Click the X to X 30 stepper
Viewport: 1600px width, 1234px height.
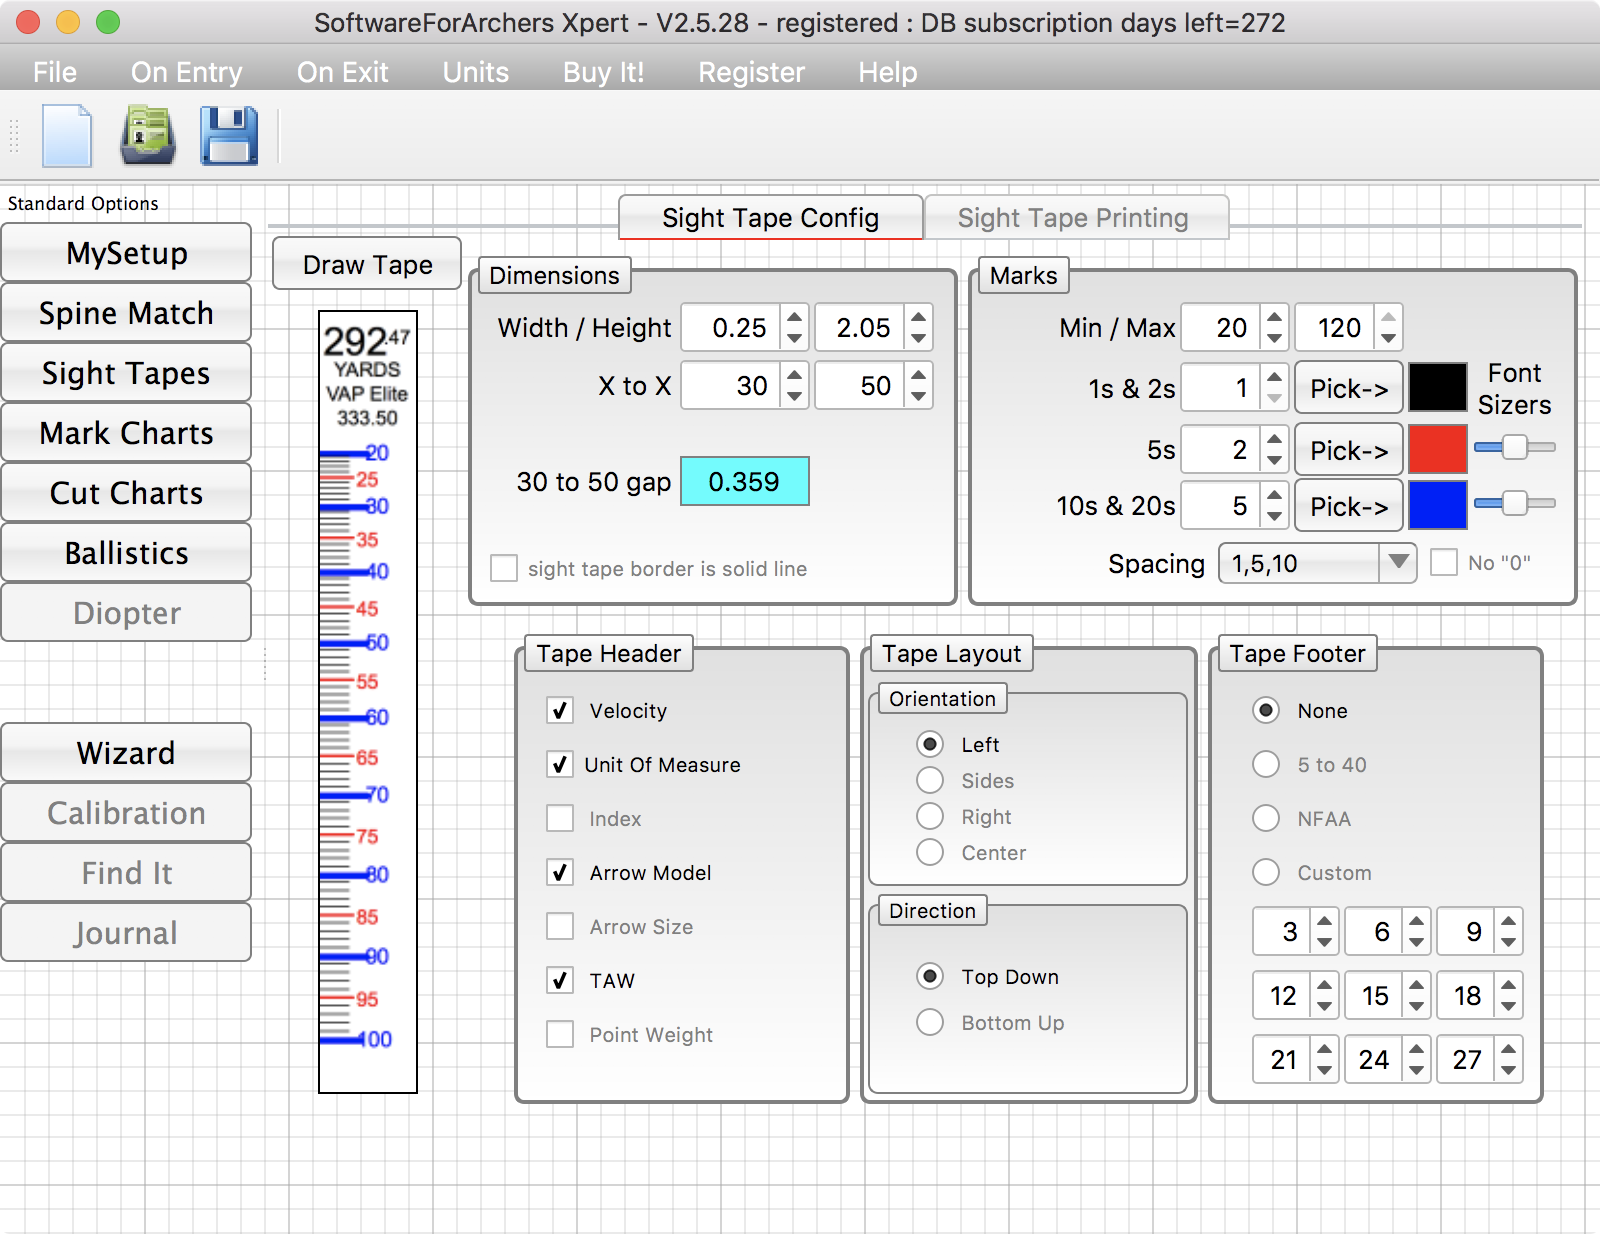point(794,386)
